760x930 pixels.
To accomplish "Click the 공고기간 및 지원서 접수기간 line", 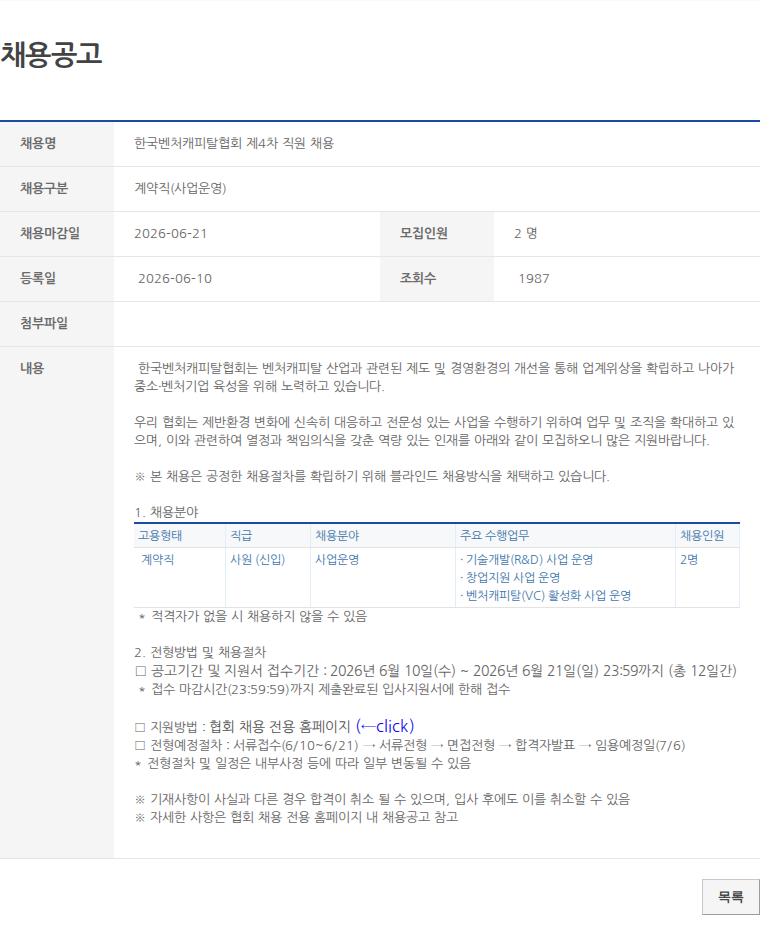I will pos(435,671).
